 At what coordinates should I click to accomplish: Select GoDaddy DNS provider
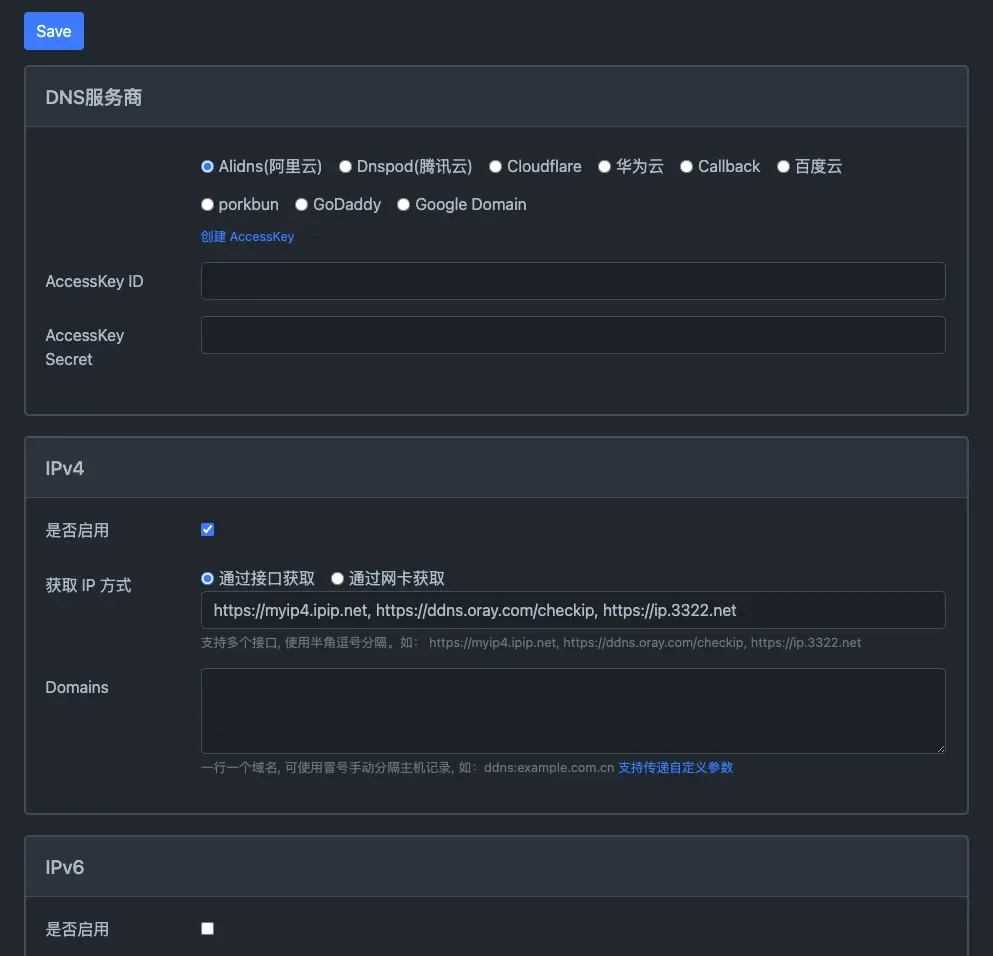[301, 204]
